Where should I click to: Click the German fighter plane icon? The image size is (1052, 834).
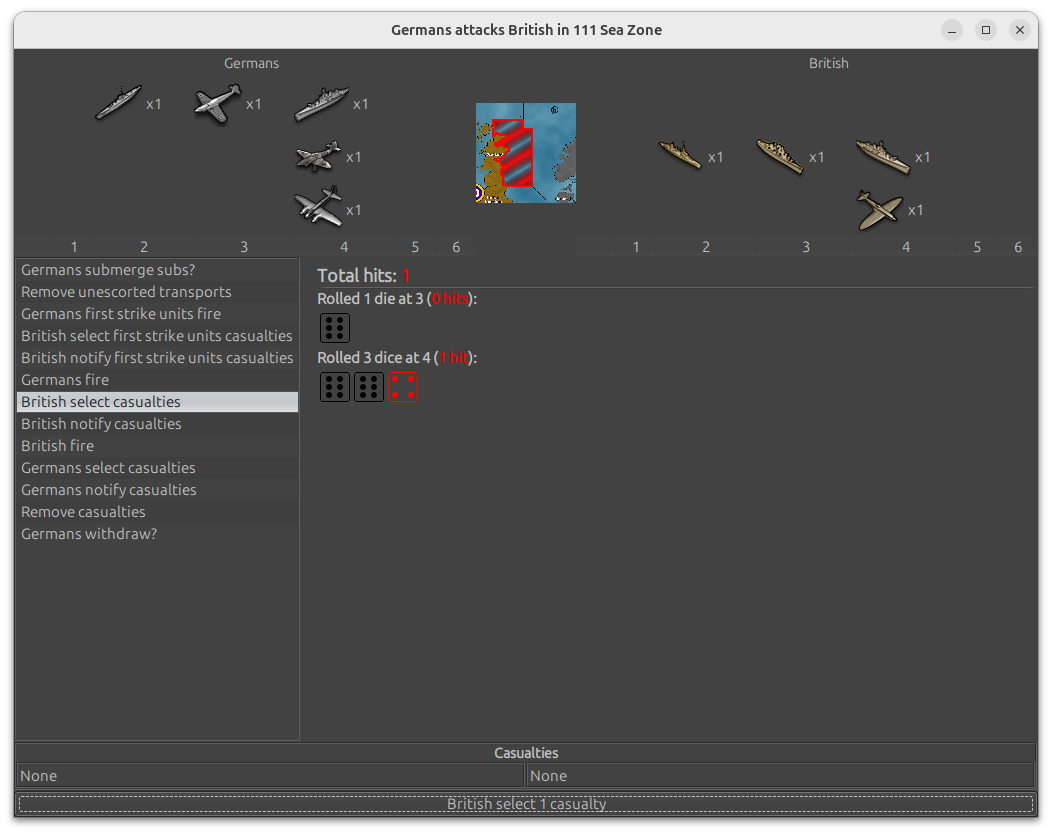point(218,103)
